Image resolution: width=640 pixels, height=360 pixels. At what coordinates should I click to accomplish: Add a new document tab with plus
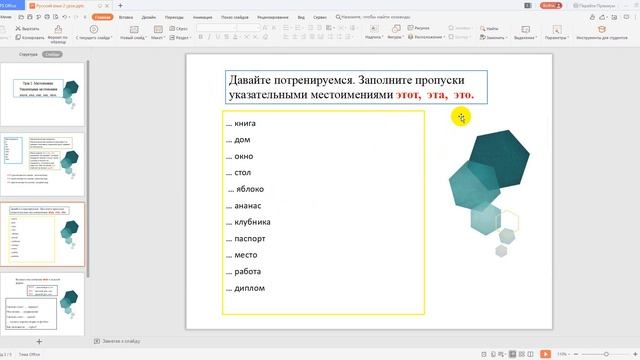pos(120,6)
